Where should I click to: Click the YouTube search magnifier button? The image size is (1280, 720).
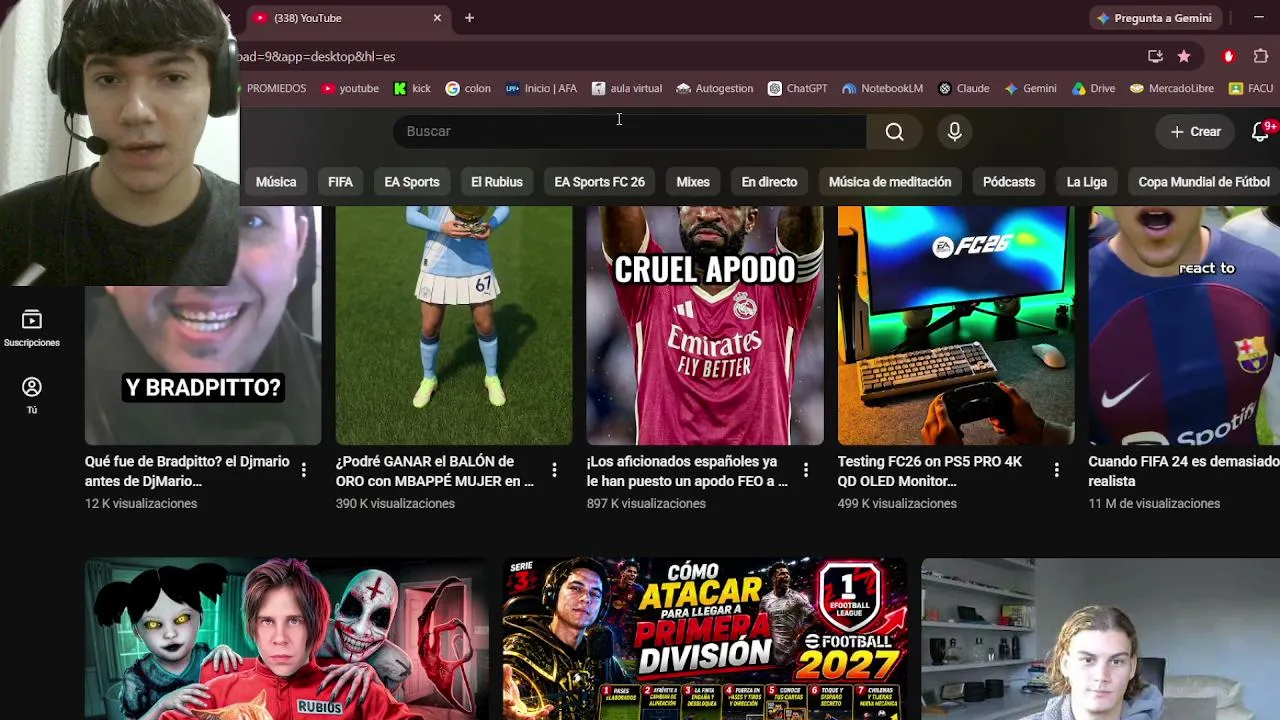[894, 132]
